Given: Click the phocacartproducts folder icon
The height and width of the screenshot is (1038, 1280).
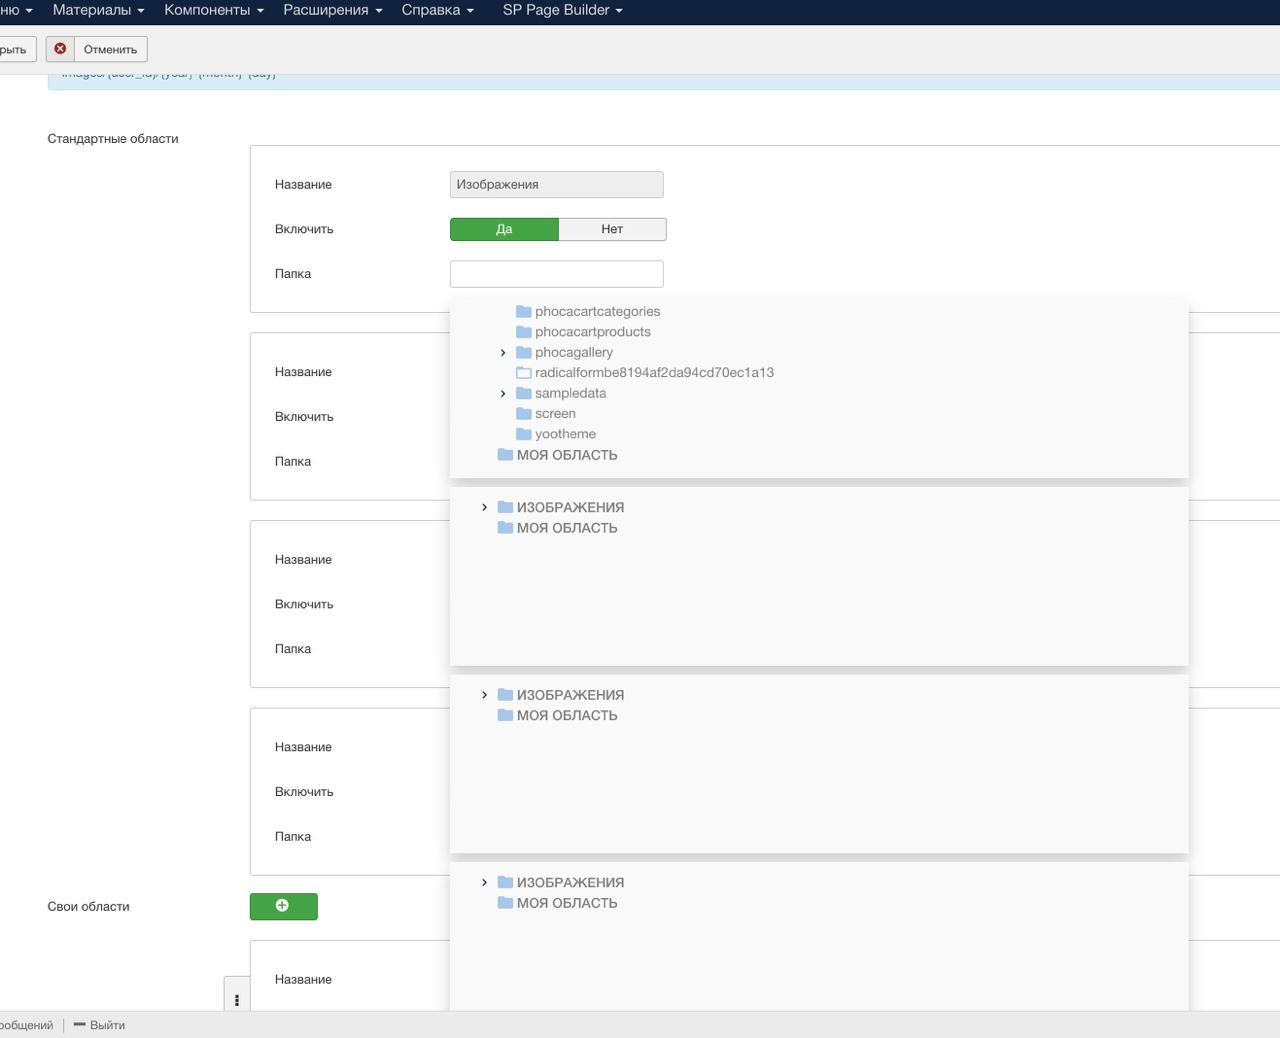Looking at the screenshot, I should coord(523,332).
